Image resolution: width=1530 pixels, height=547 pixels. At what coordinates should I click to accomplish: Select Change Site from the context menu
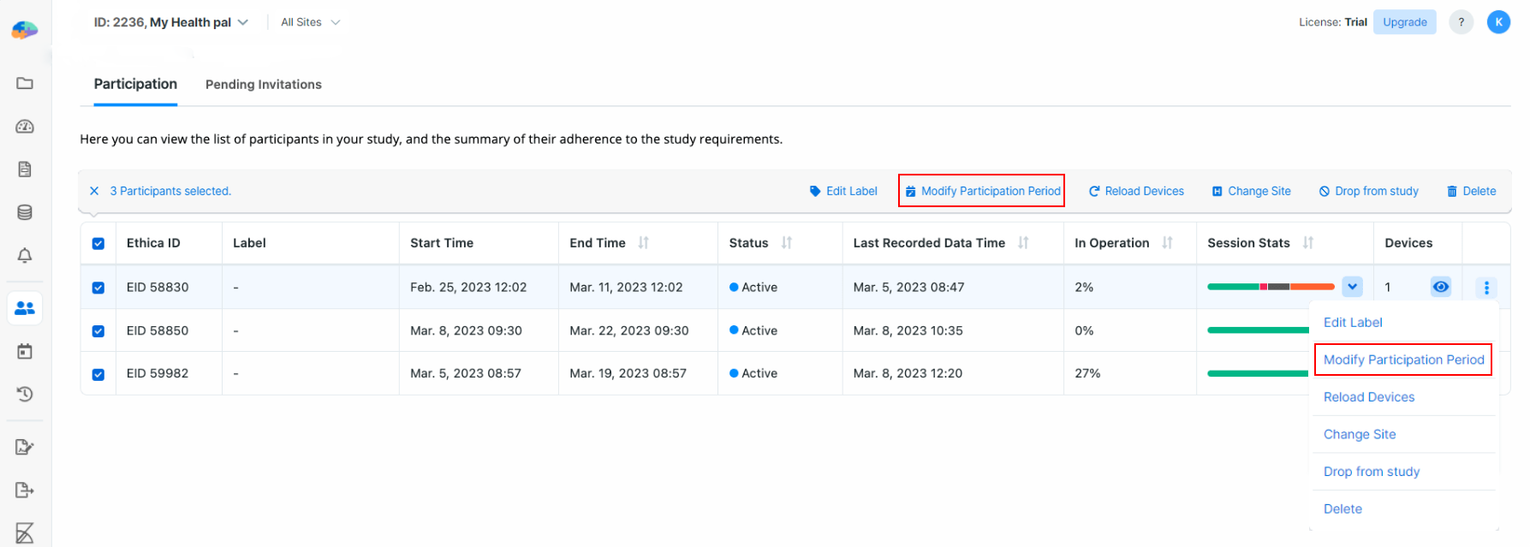1359,434
